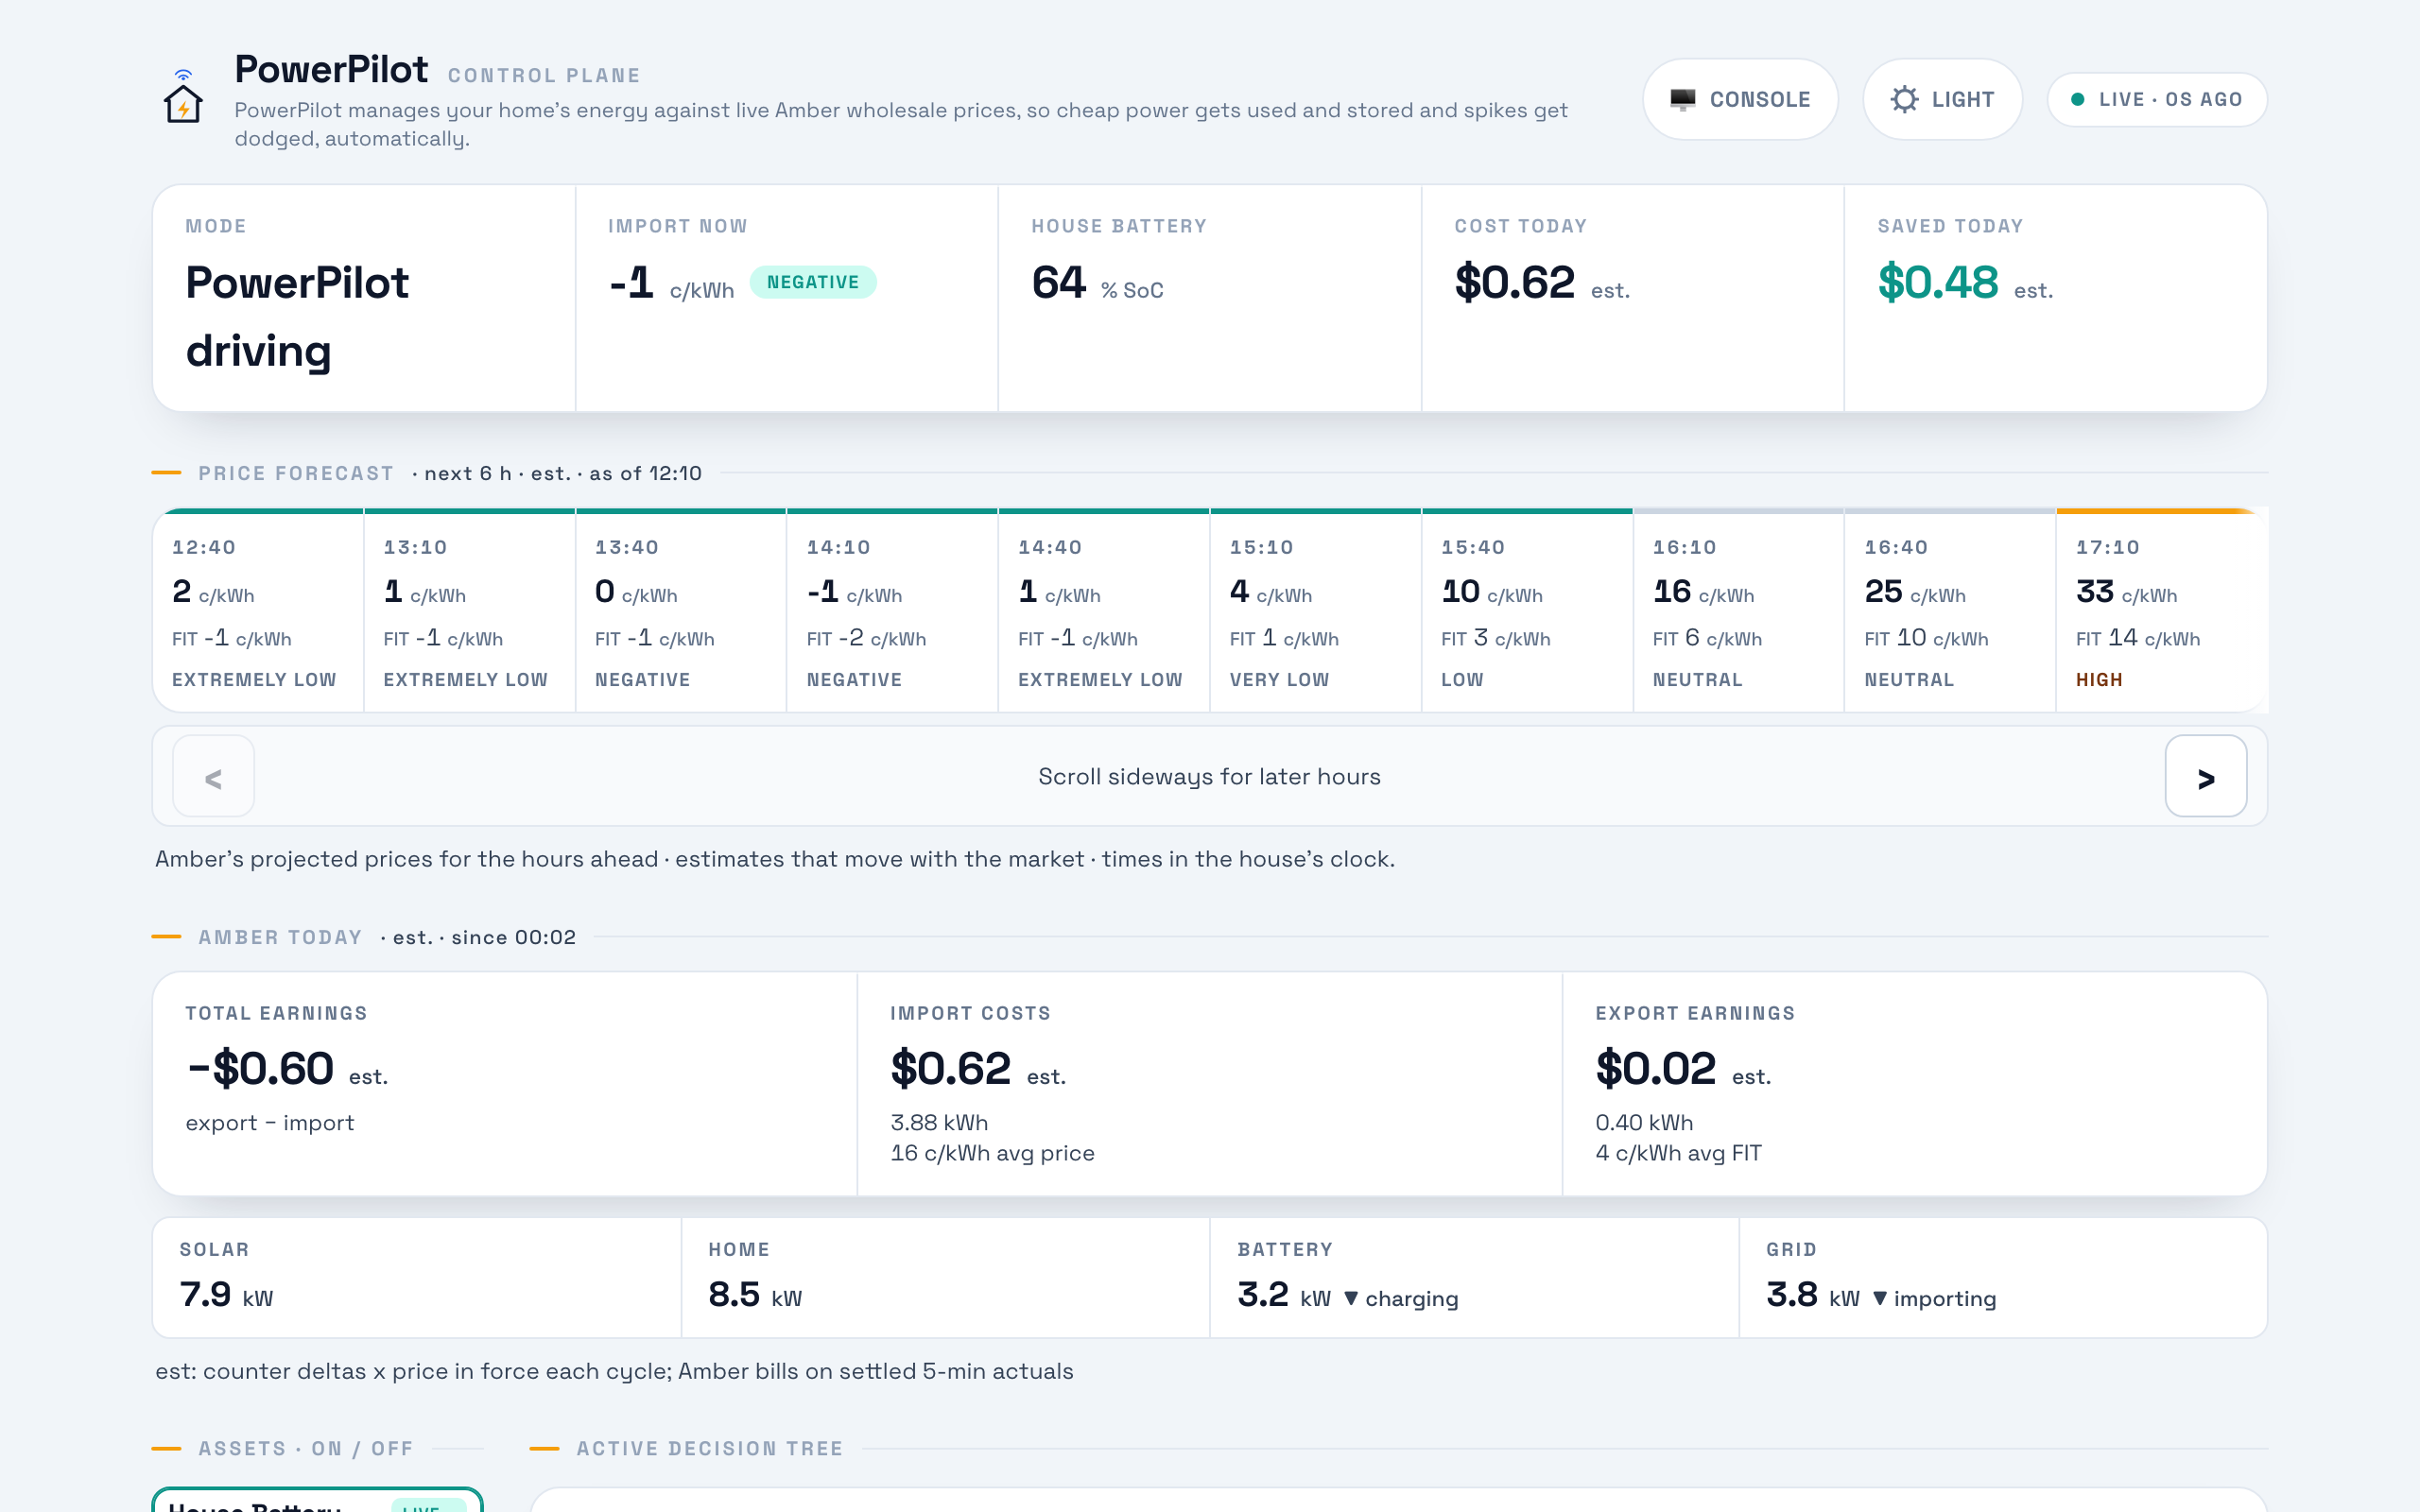Click the Mode 'PowerPilot driving' card
Image resolution: width=2420 pixels, height=1512 pixels.
pos(364,298)
